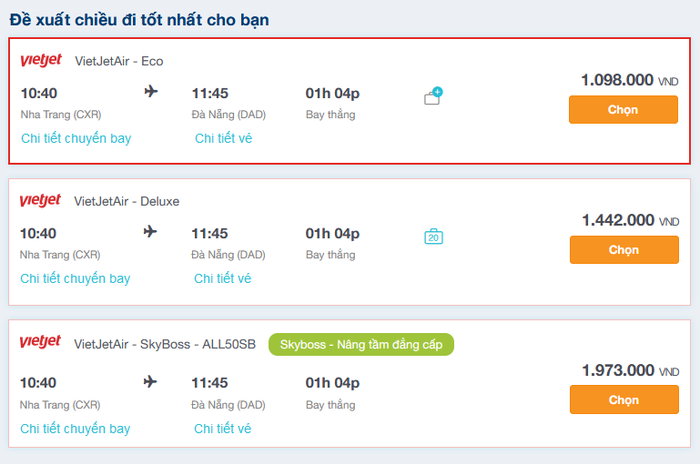Click the VietJet logo on SkyBoss flight
The width and height of the screenshot is (700, 464).
40,343
